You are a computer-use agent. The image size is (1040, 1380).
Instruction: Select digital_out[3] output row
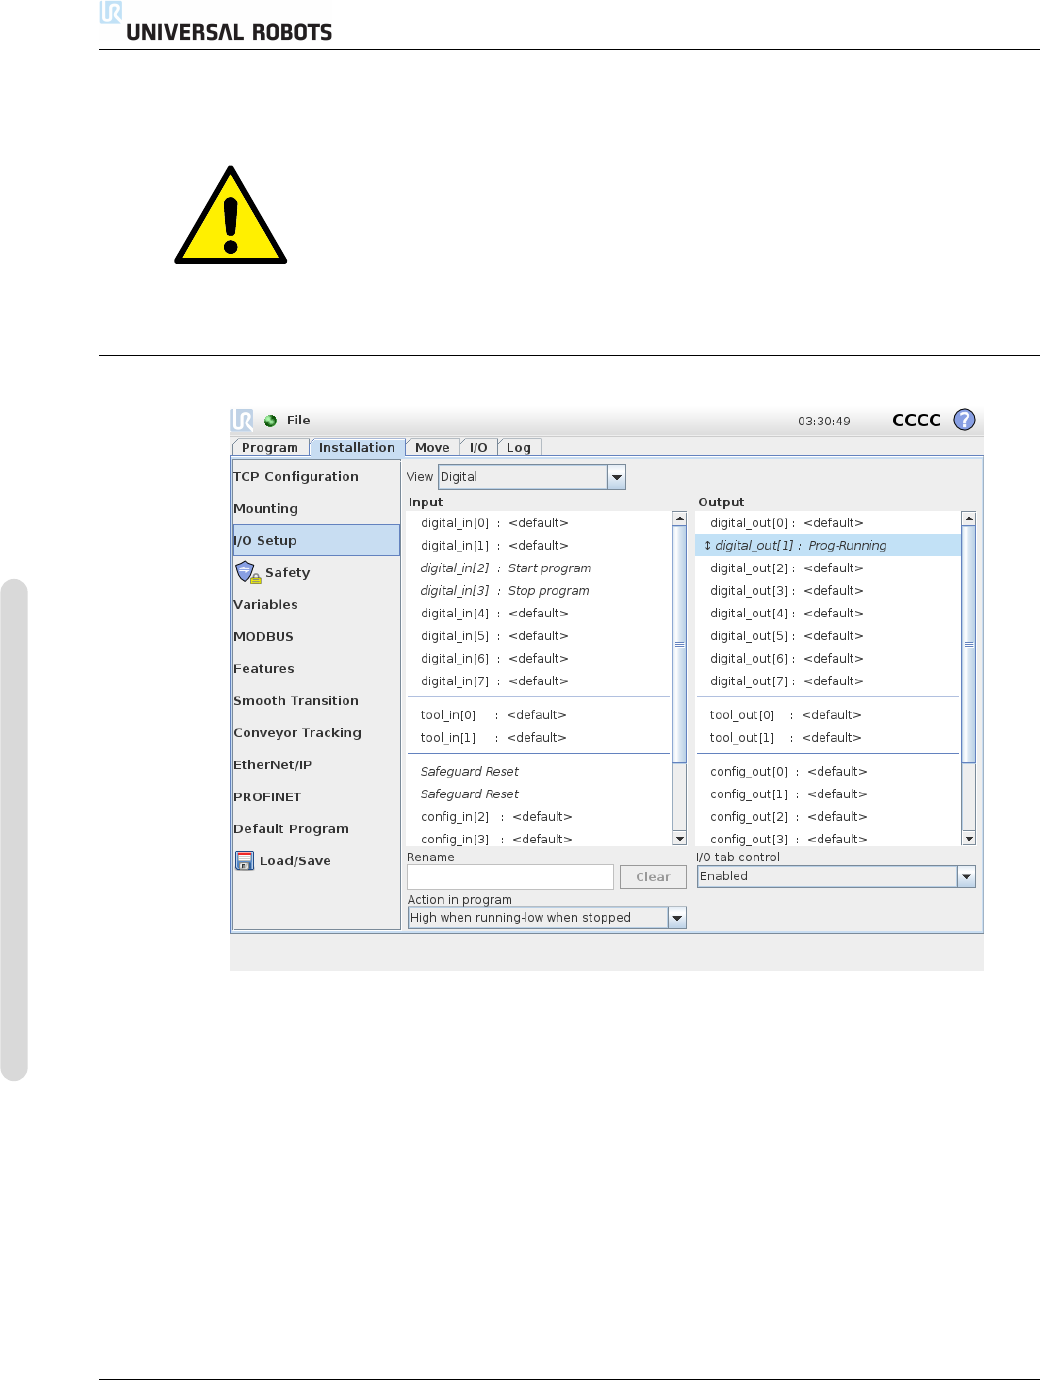click(x=828, y=591)
